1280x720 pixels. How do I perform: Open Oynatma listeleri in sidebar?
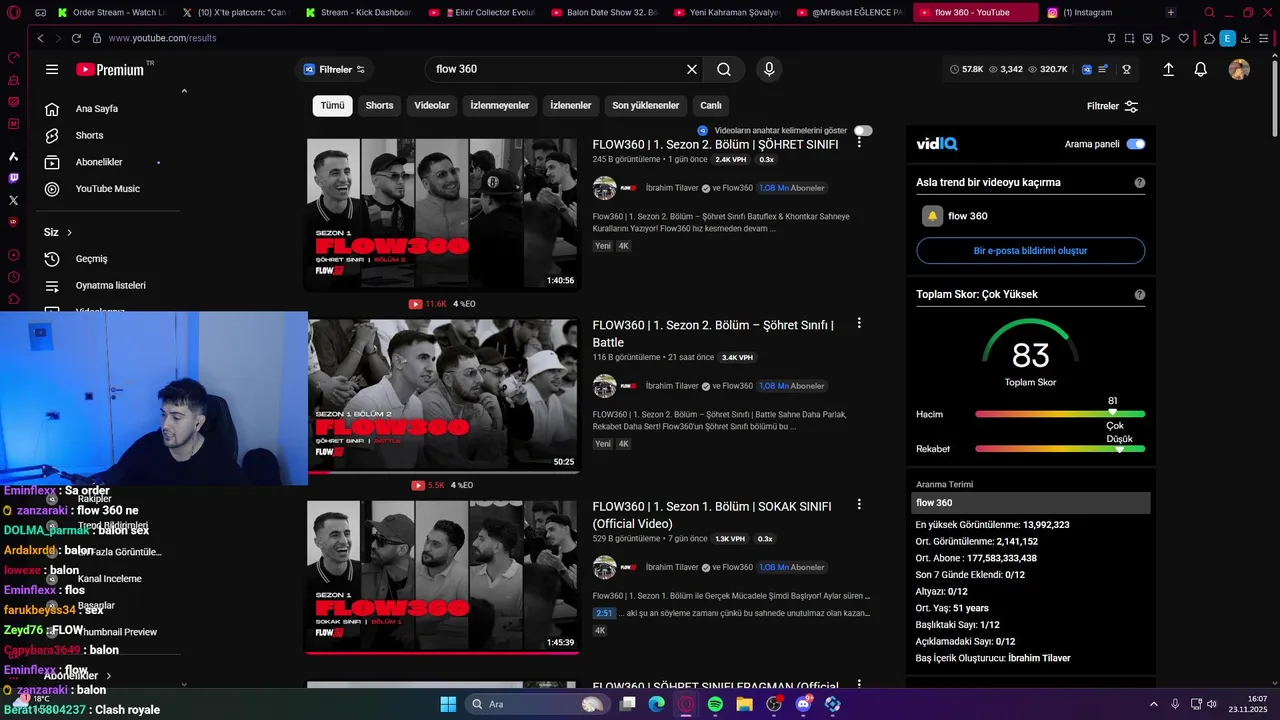pyautogui.click(x=110, y=285)
